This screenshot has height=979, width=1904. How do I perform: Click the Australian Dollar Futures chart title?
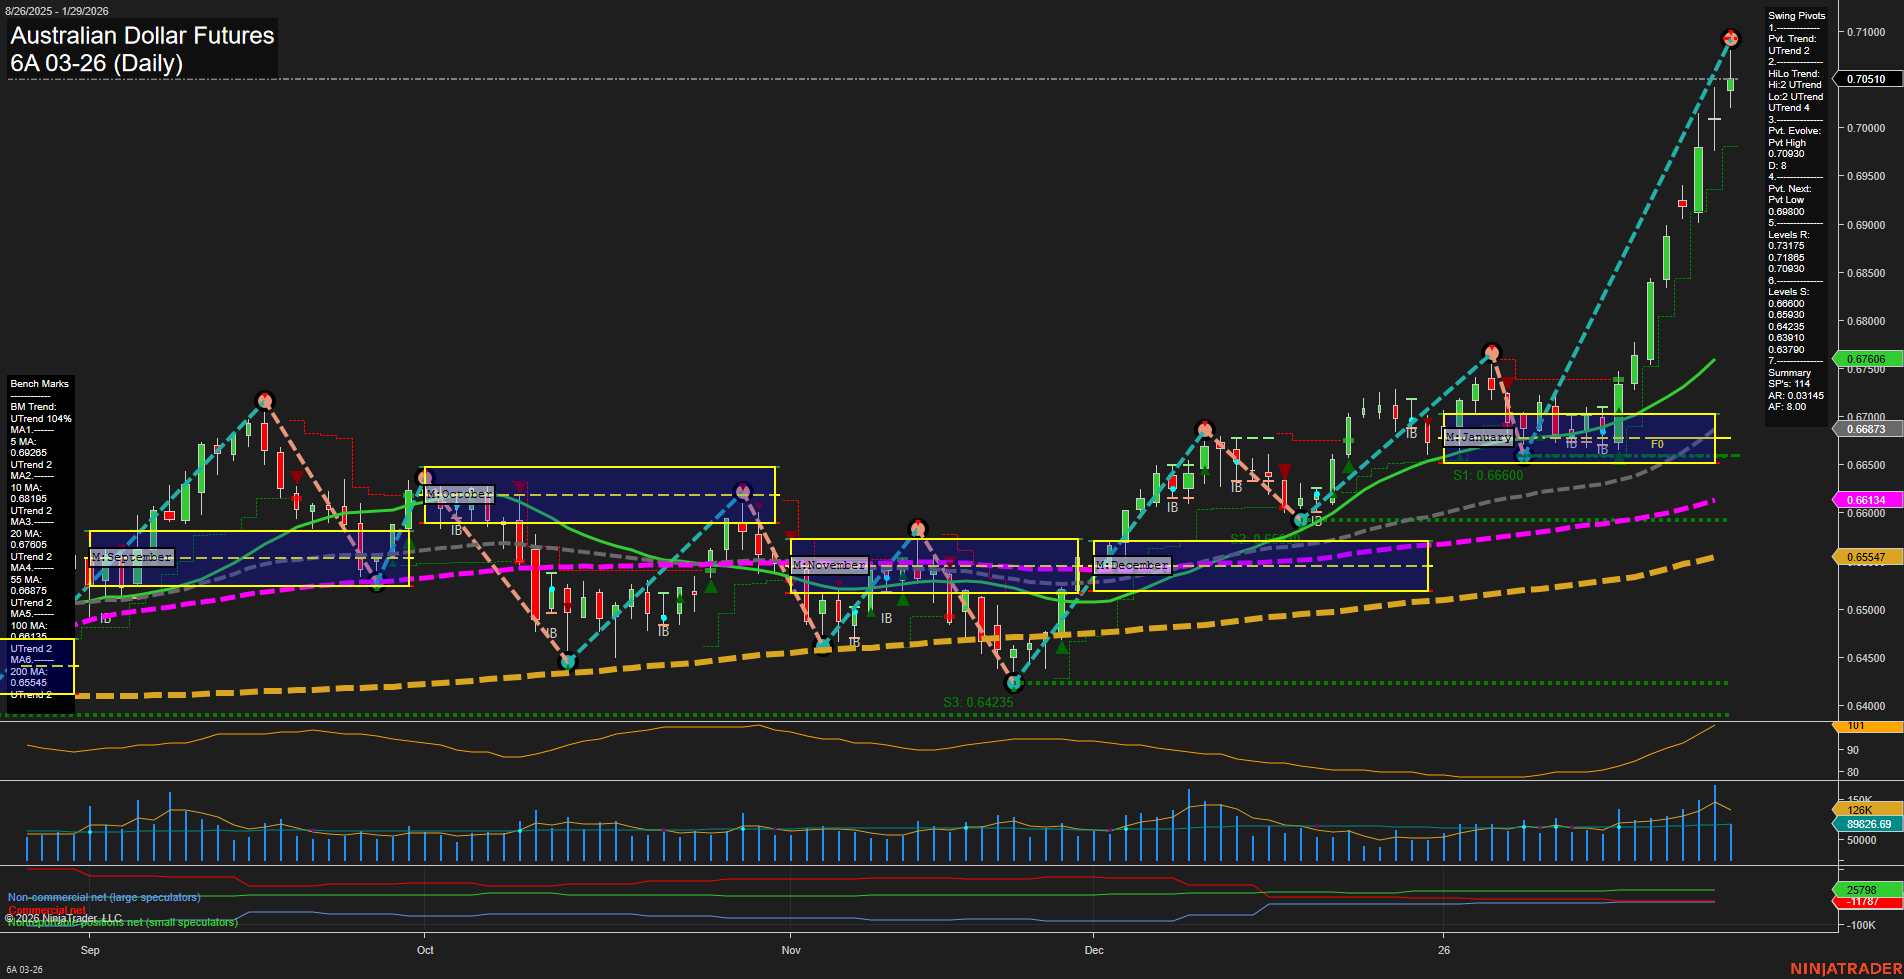pos(141,36)
